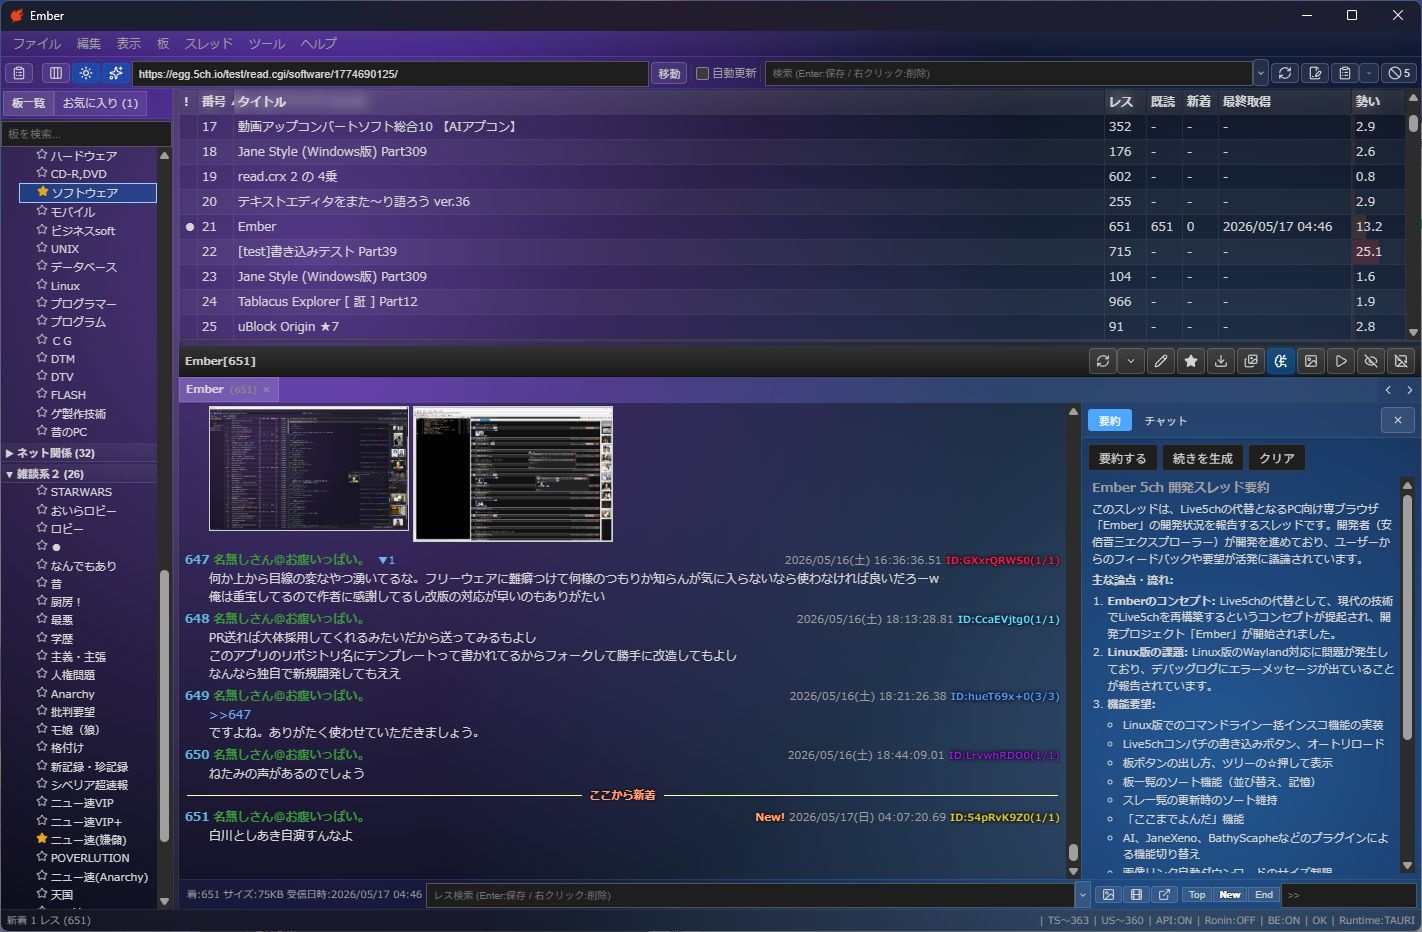Image resolution: width=1422 pixels, height=932 pixels.
Task: Click the sparkles AI icon in toolbar
Action: [x=116, y=73]
